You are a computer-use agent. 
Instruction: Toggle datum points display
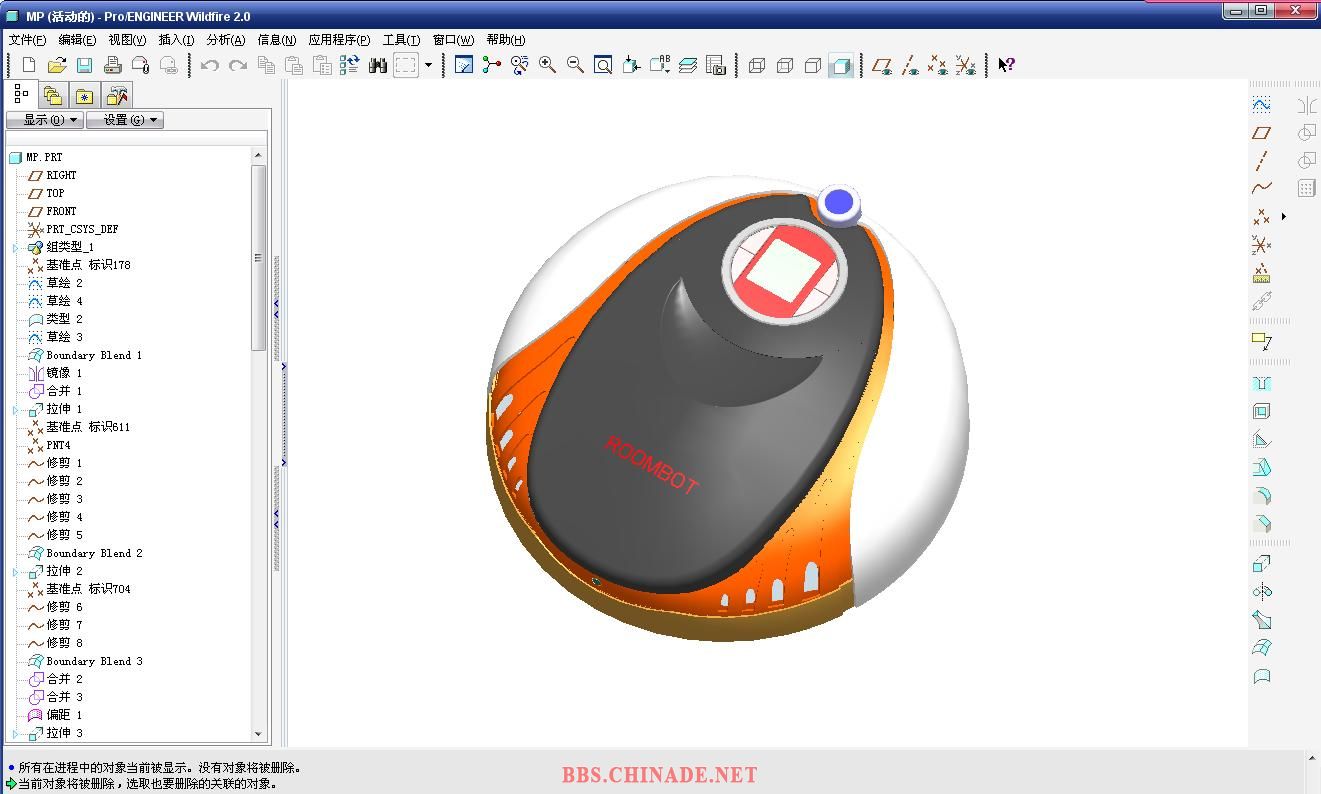(x=938, y=65)
